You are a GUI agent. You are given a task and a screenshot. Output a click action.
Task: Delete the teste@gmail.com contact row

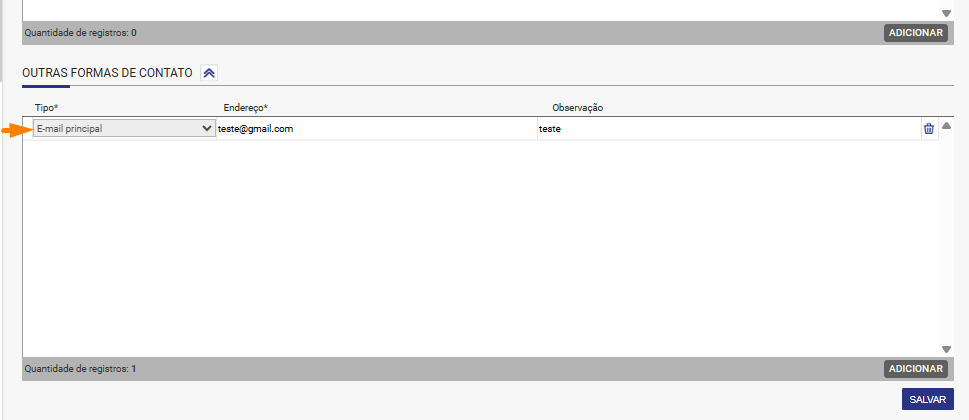pyautogui.click(x=928, y=128)
